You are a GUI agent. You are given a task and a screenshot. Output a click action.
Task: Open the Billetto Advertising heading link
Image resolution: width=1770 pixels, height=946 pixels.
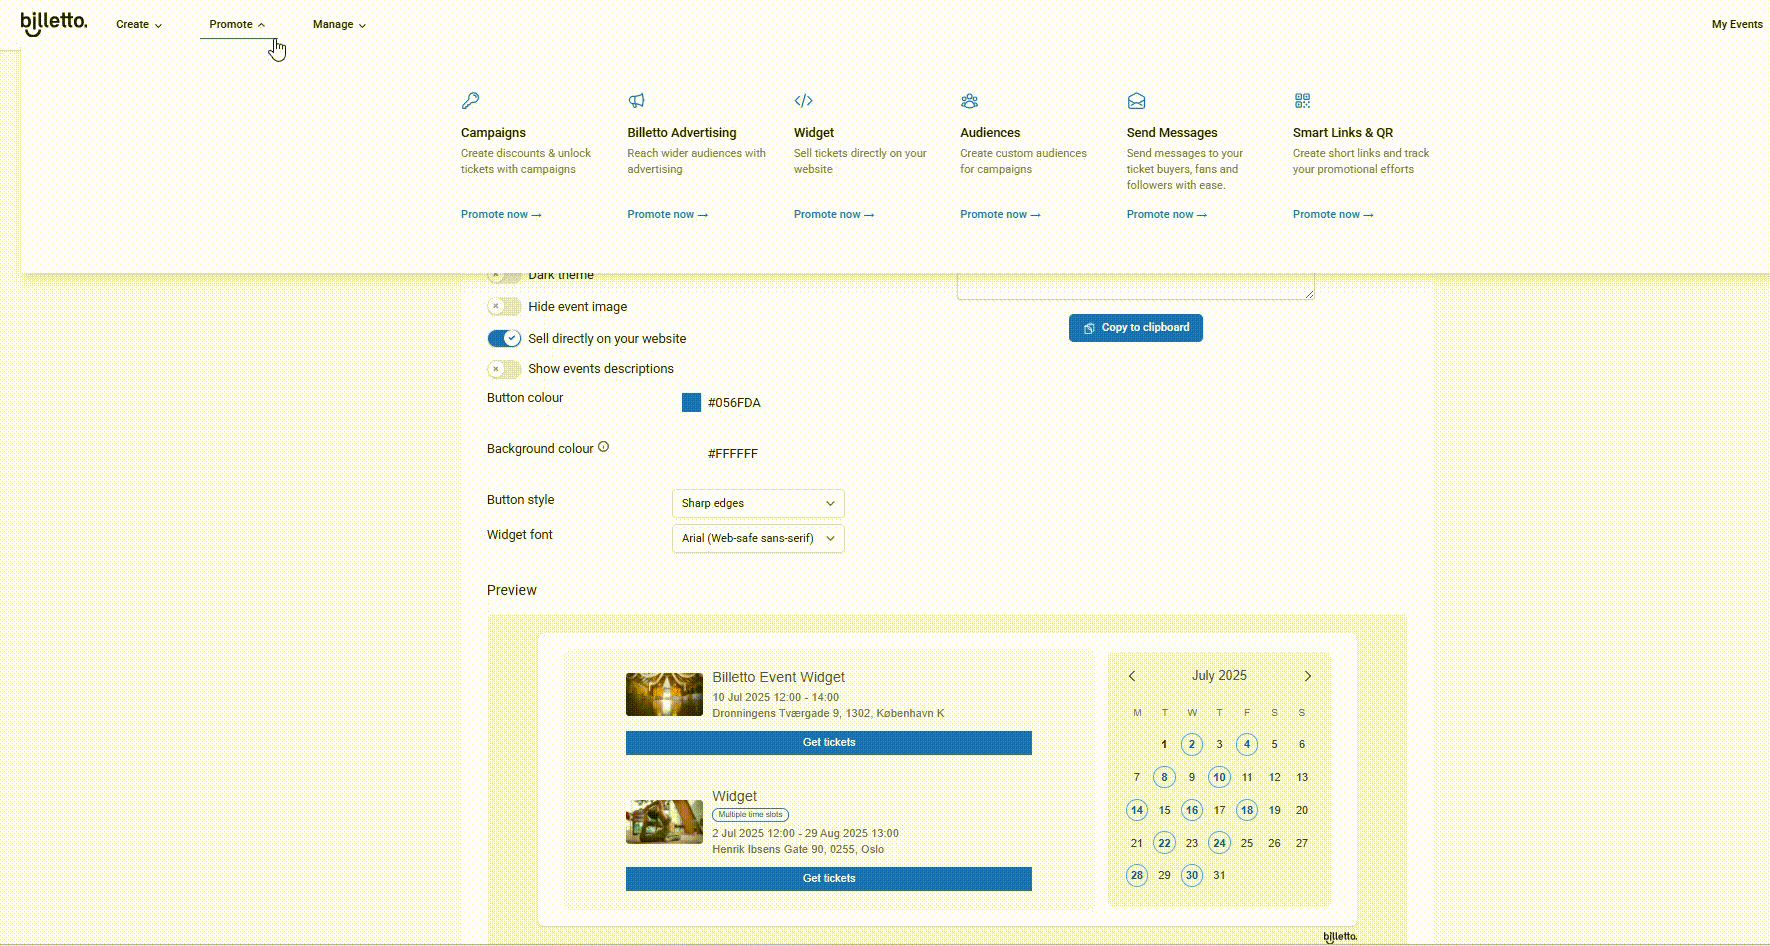click(682, 132)
